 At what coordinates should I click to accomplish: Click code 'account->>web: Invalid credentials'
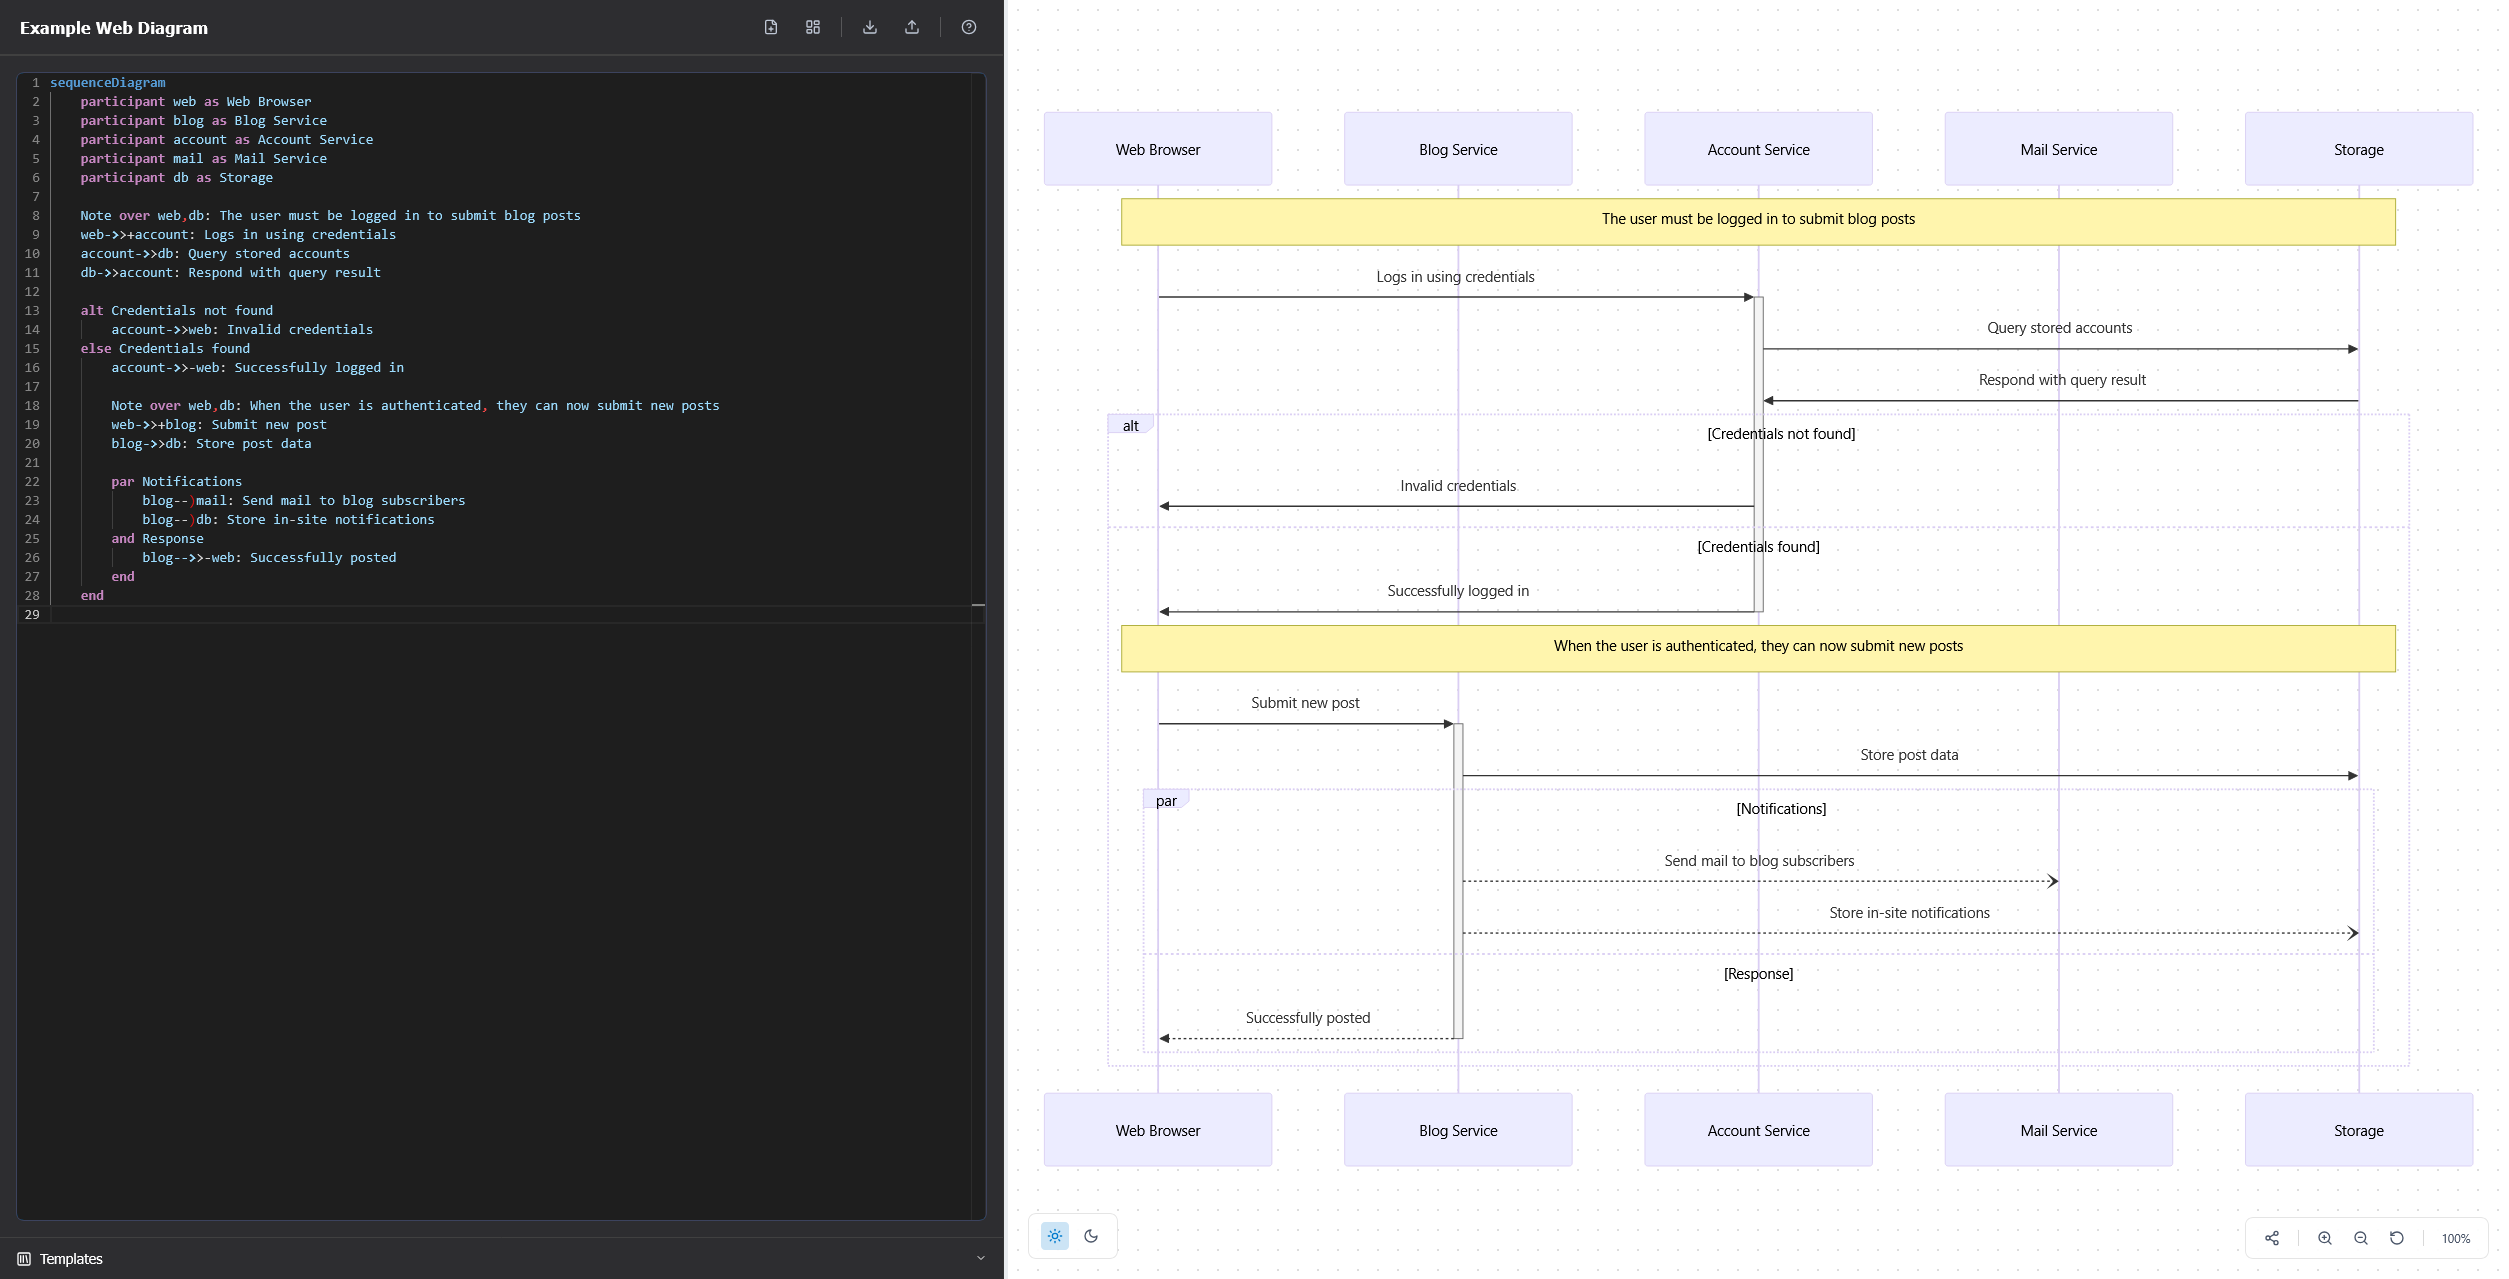[x=242, y=330]
